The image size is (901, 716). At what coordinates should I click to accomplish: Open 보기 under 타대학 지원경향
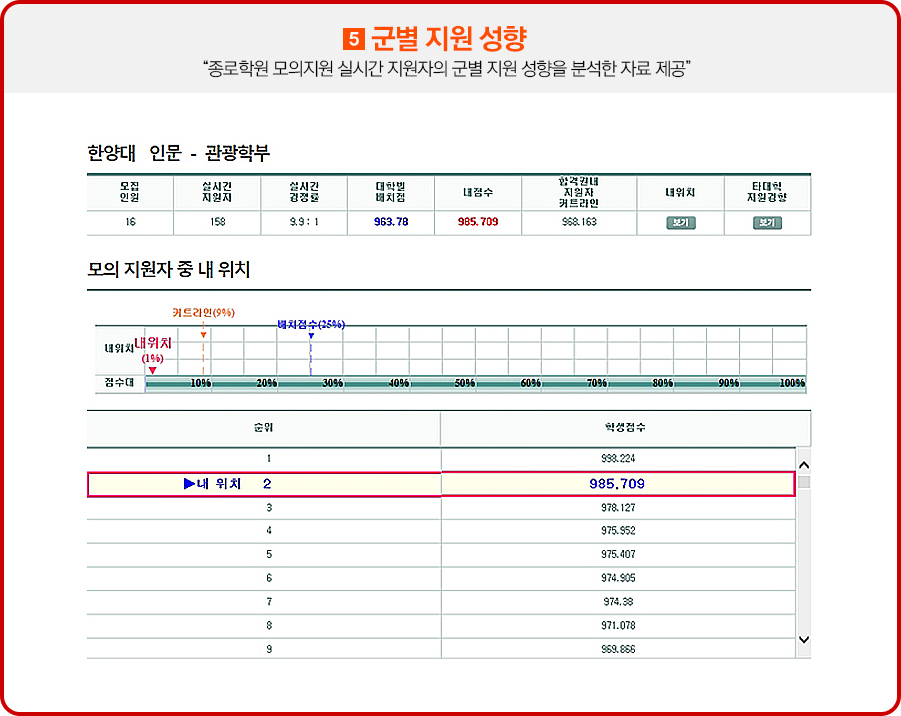pos(767,222)
